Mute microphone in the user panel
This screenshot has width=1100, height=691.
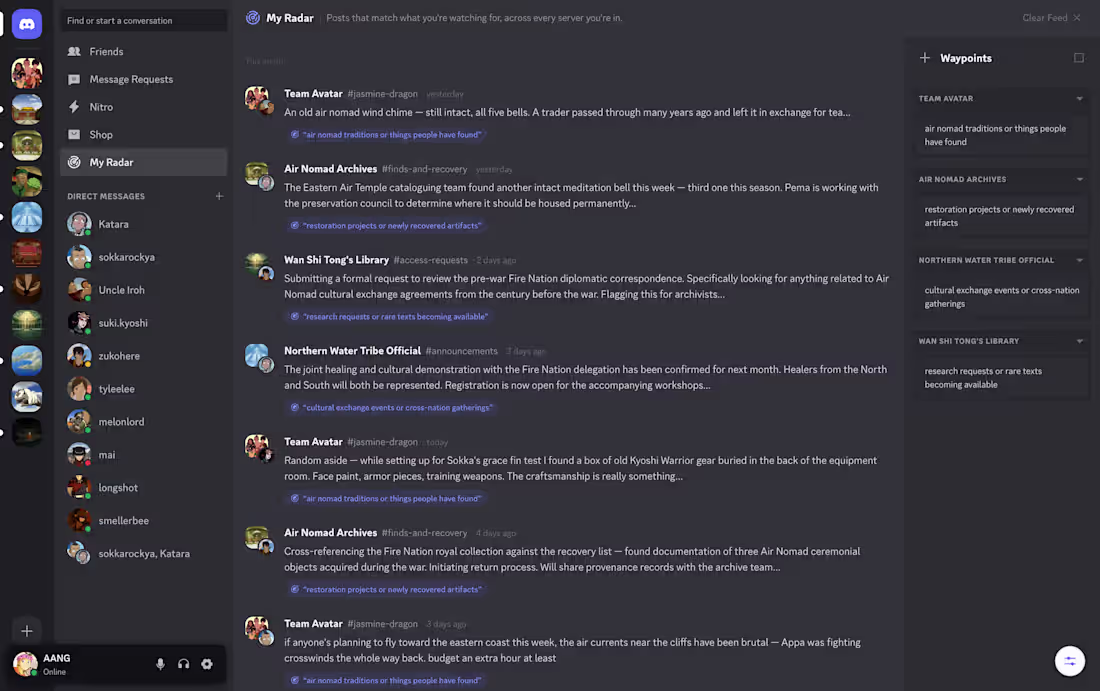(160, 664)
